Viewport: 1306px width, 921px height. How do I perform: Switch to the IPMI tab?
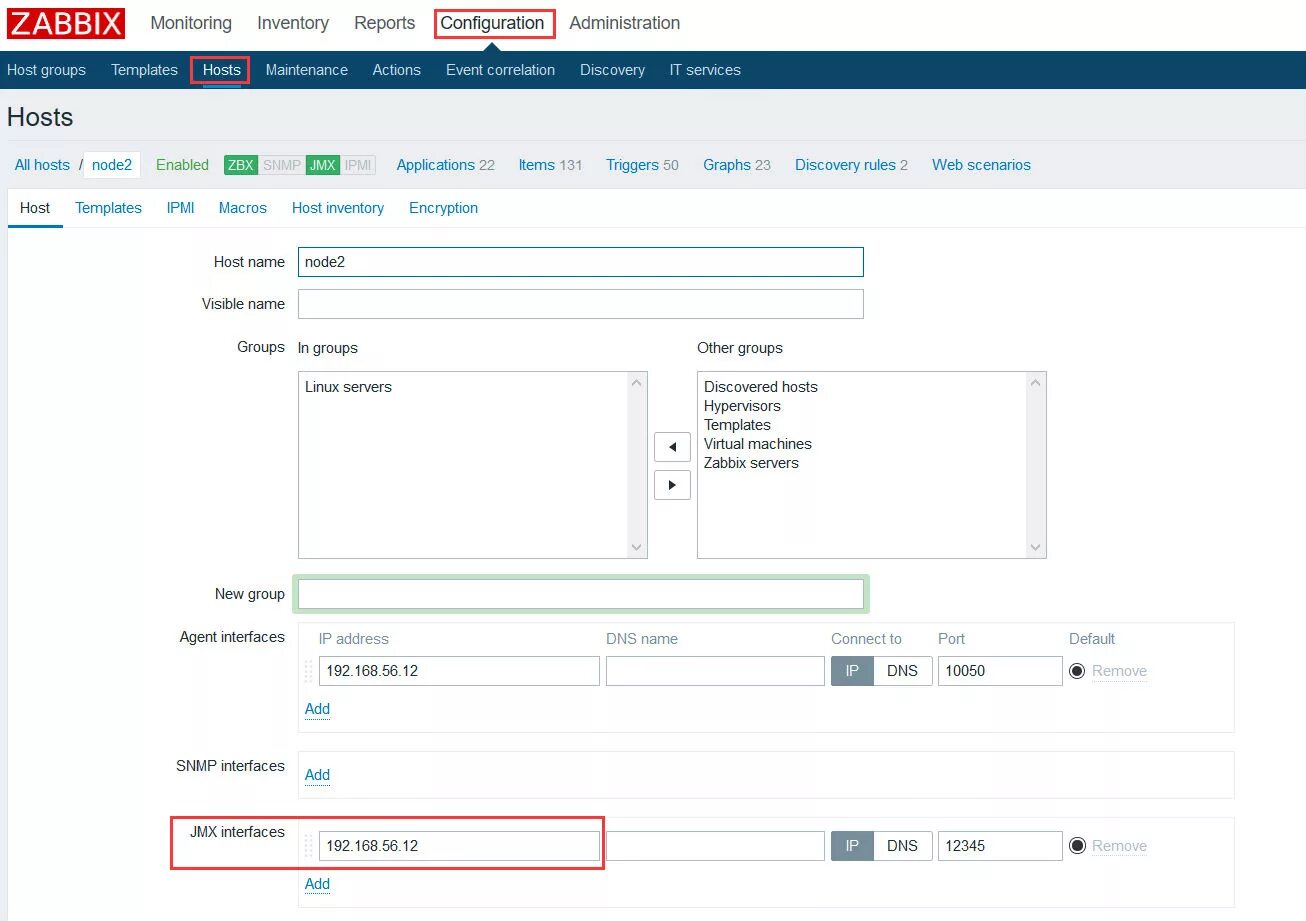tap(180, 208)
